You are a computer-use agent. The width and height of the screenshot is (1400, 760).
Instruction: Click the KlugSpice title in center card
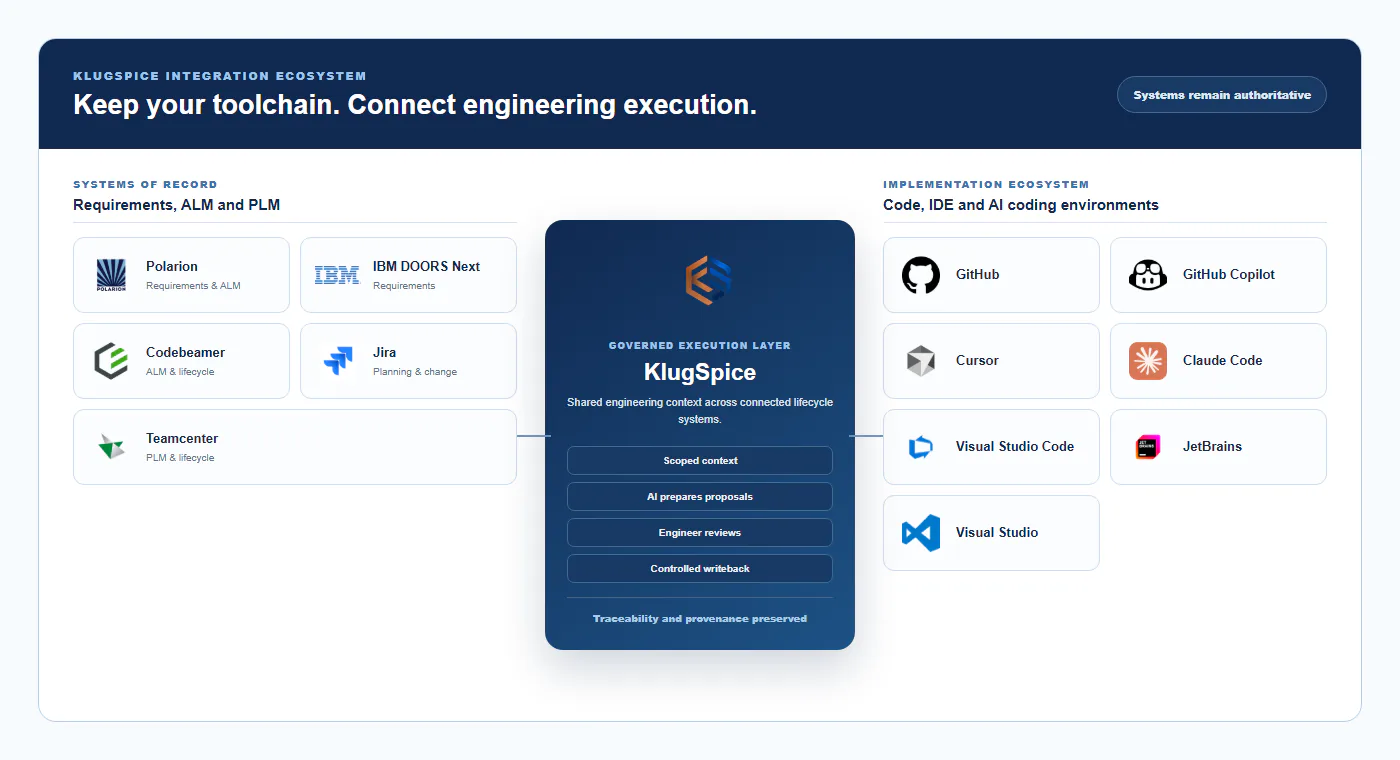pyautogui.click(x=700, y=373)
